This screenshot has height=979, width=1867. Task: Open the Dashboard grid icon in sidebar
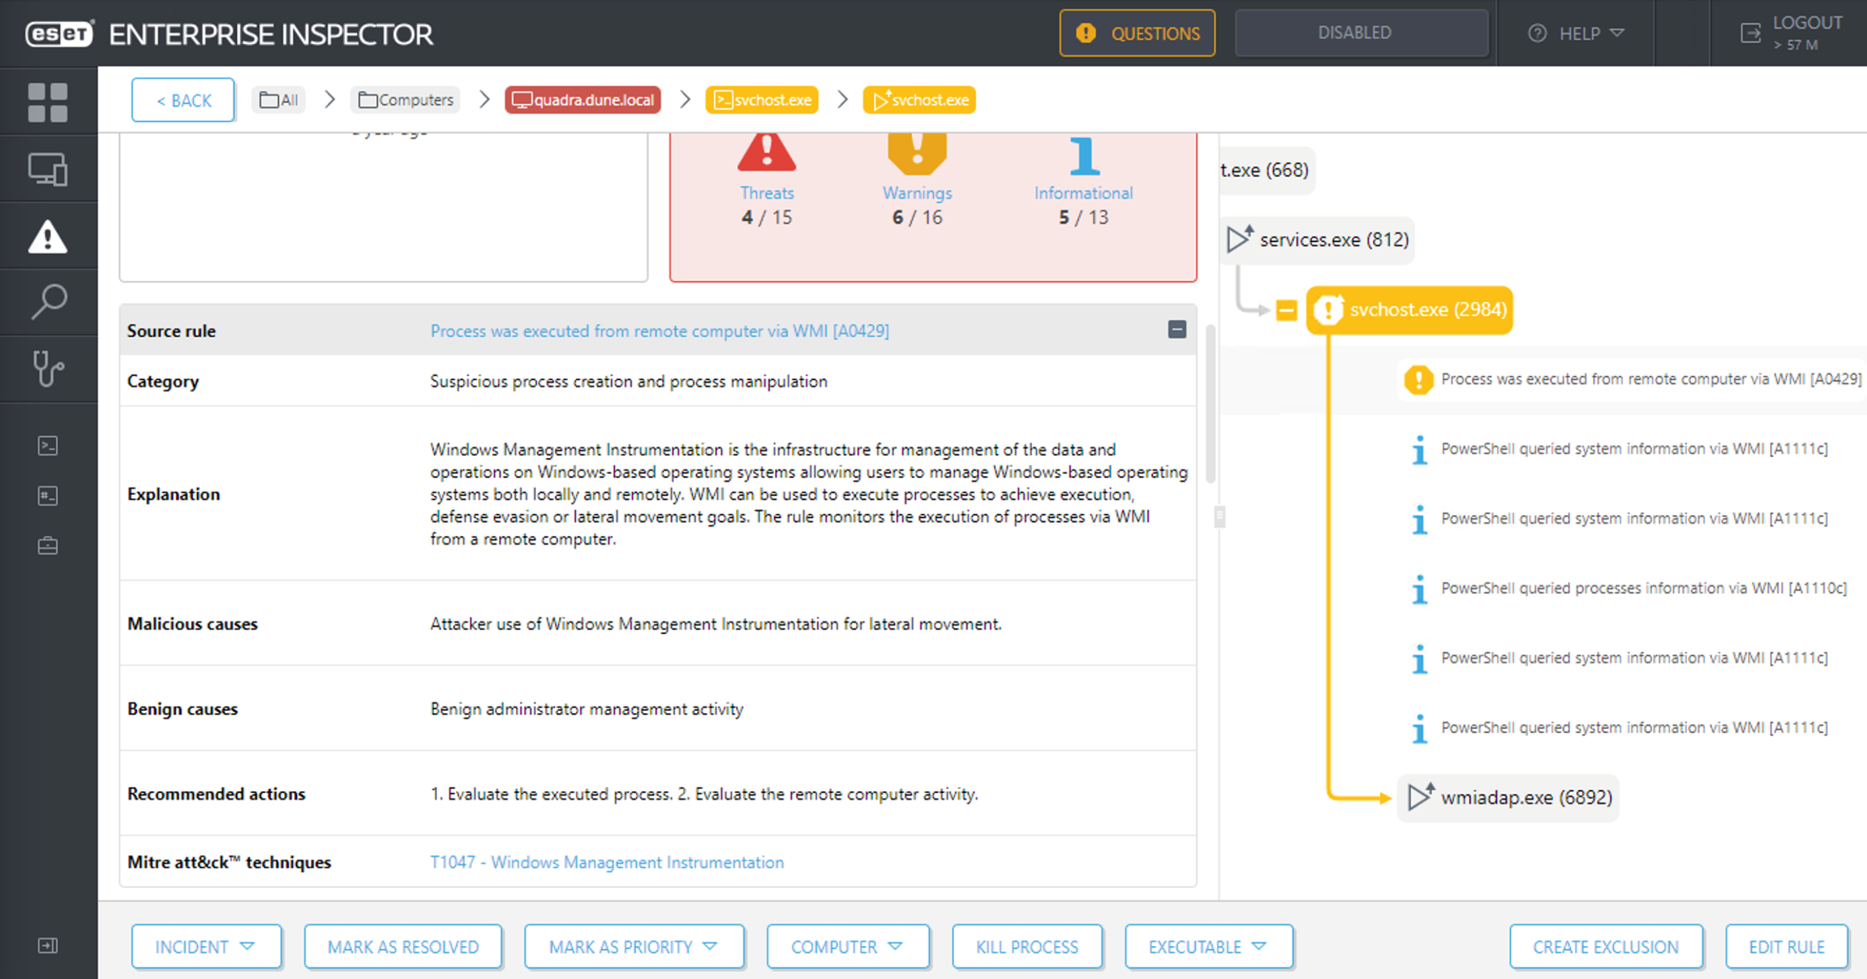click(48, 102)
